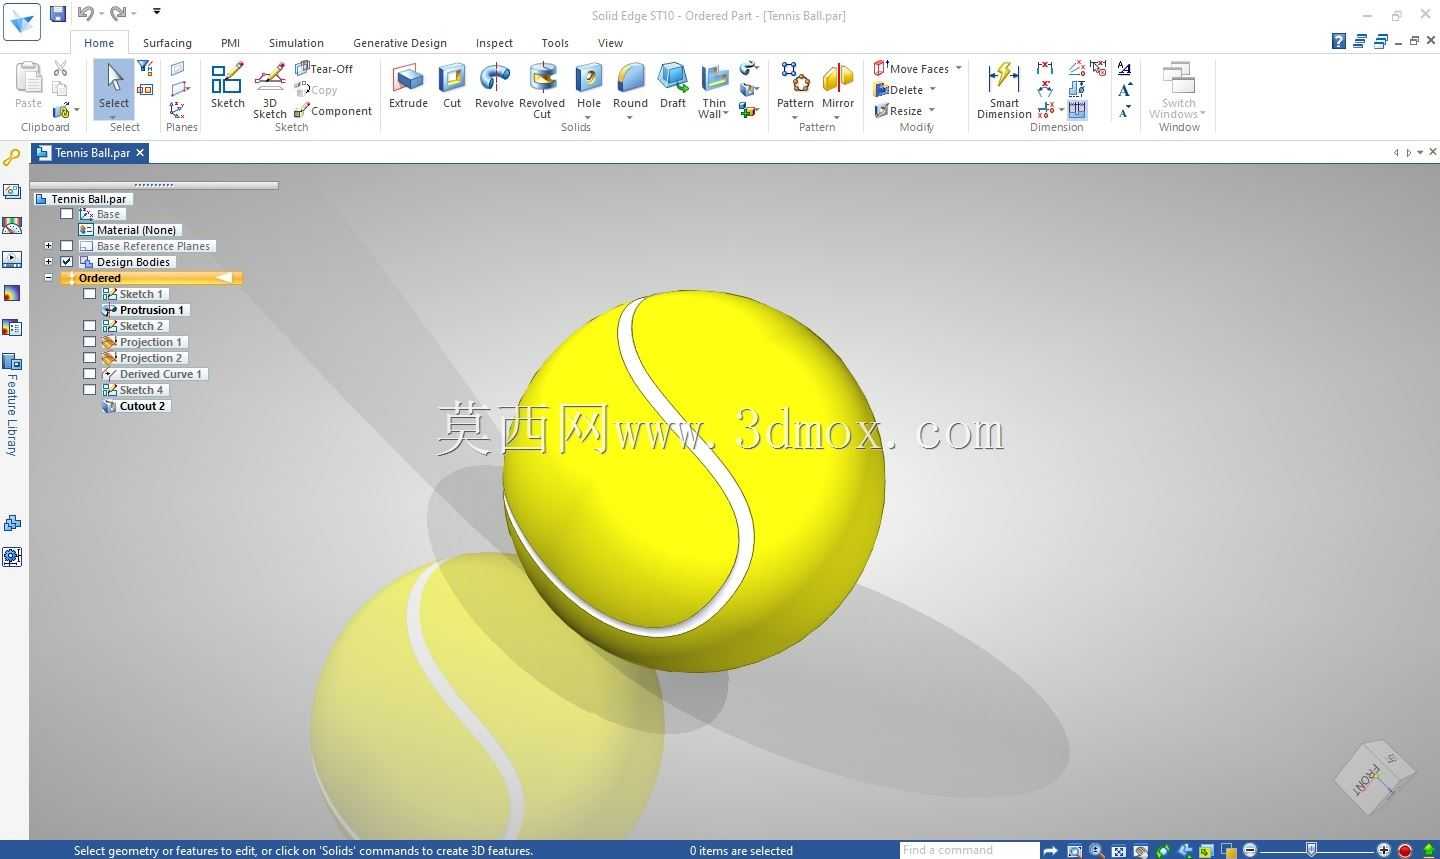Select Cutout 2 in the feature tree
The image size is (1440, 859).
(x=136, y=406)
